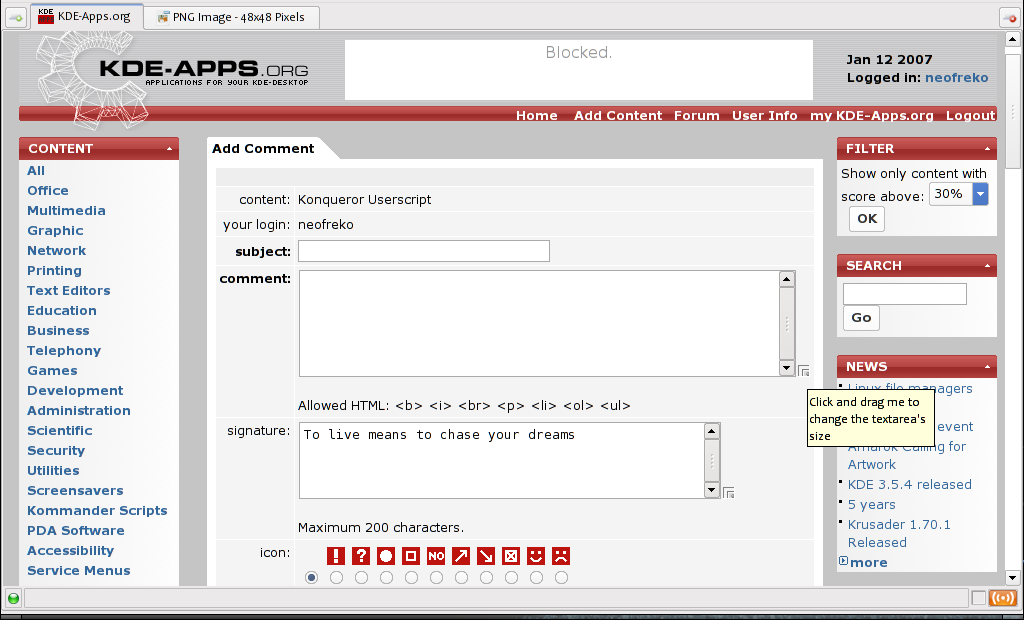Open Forum in navigation bar
The width and height of the screenshot is (1024, 620).
click(x=696, y=116)
